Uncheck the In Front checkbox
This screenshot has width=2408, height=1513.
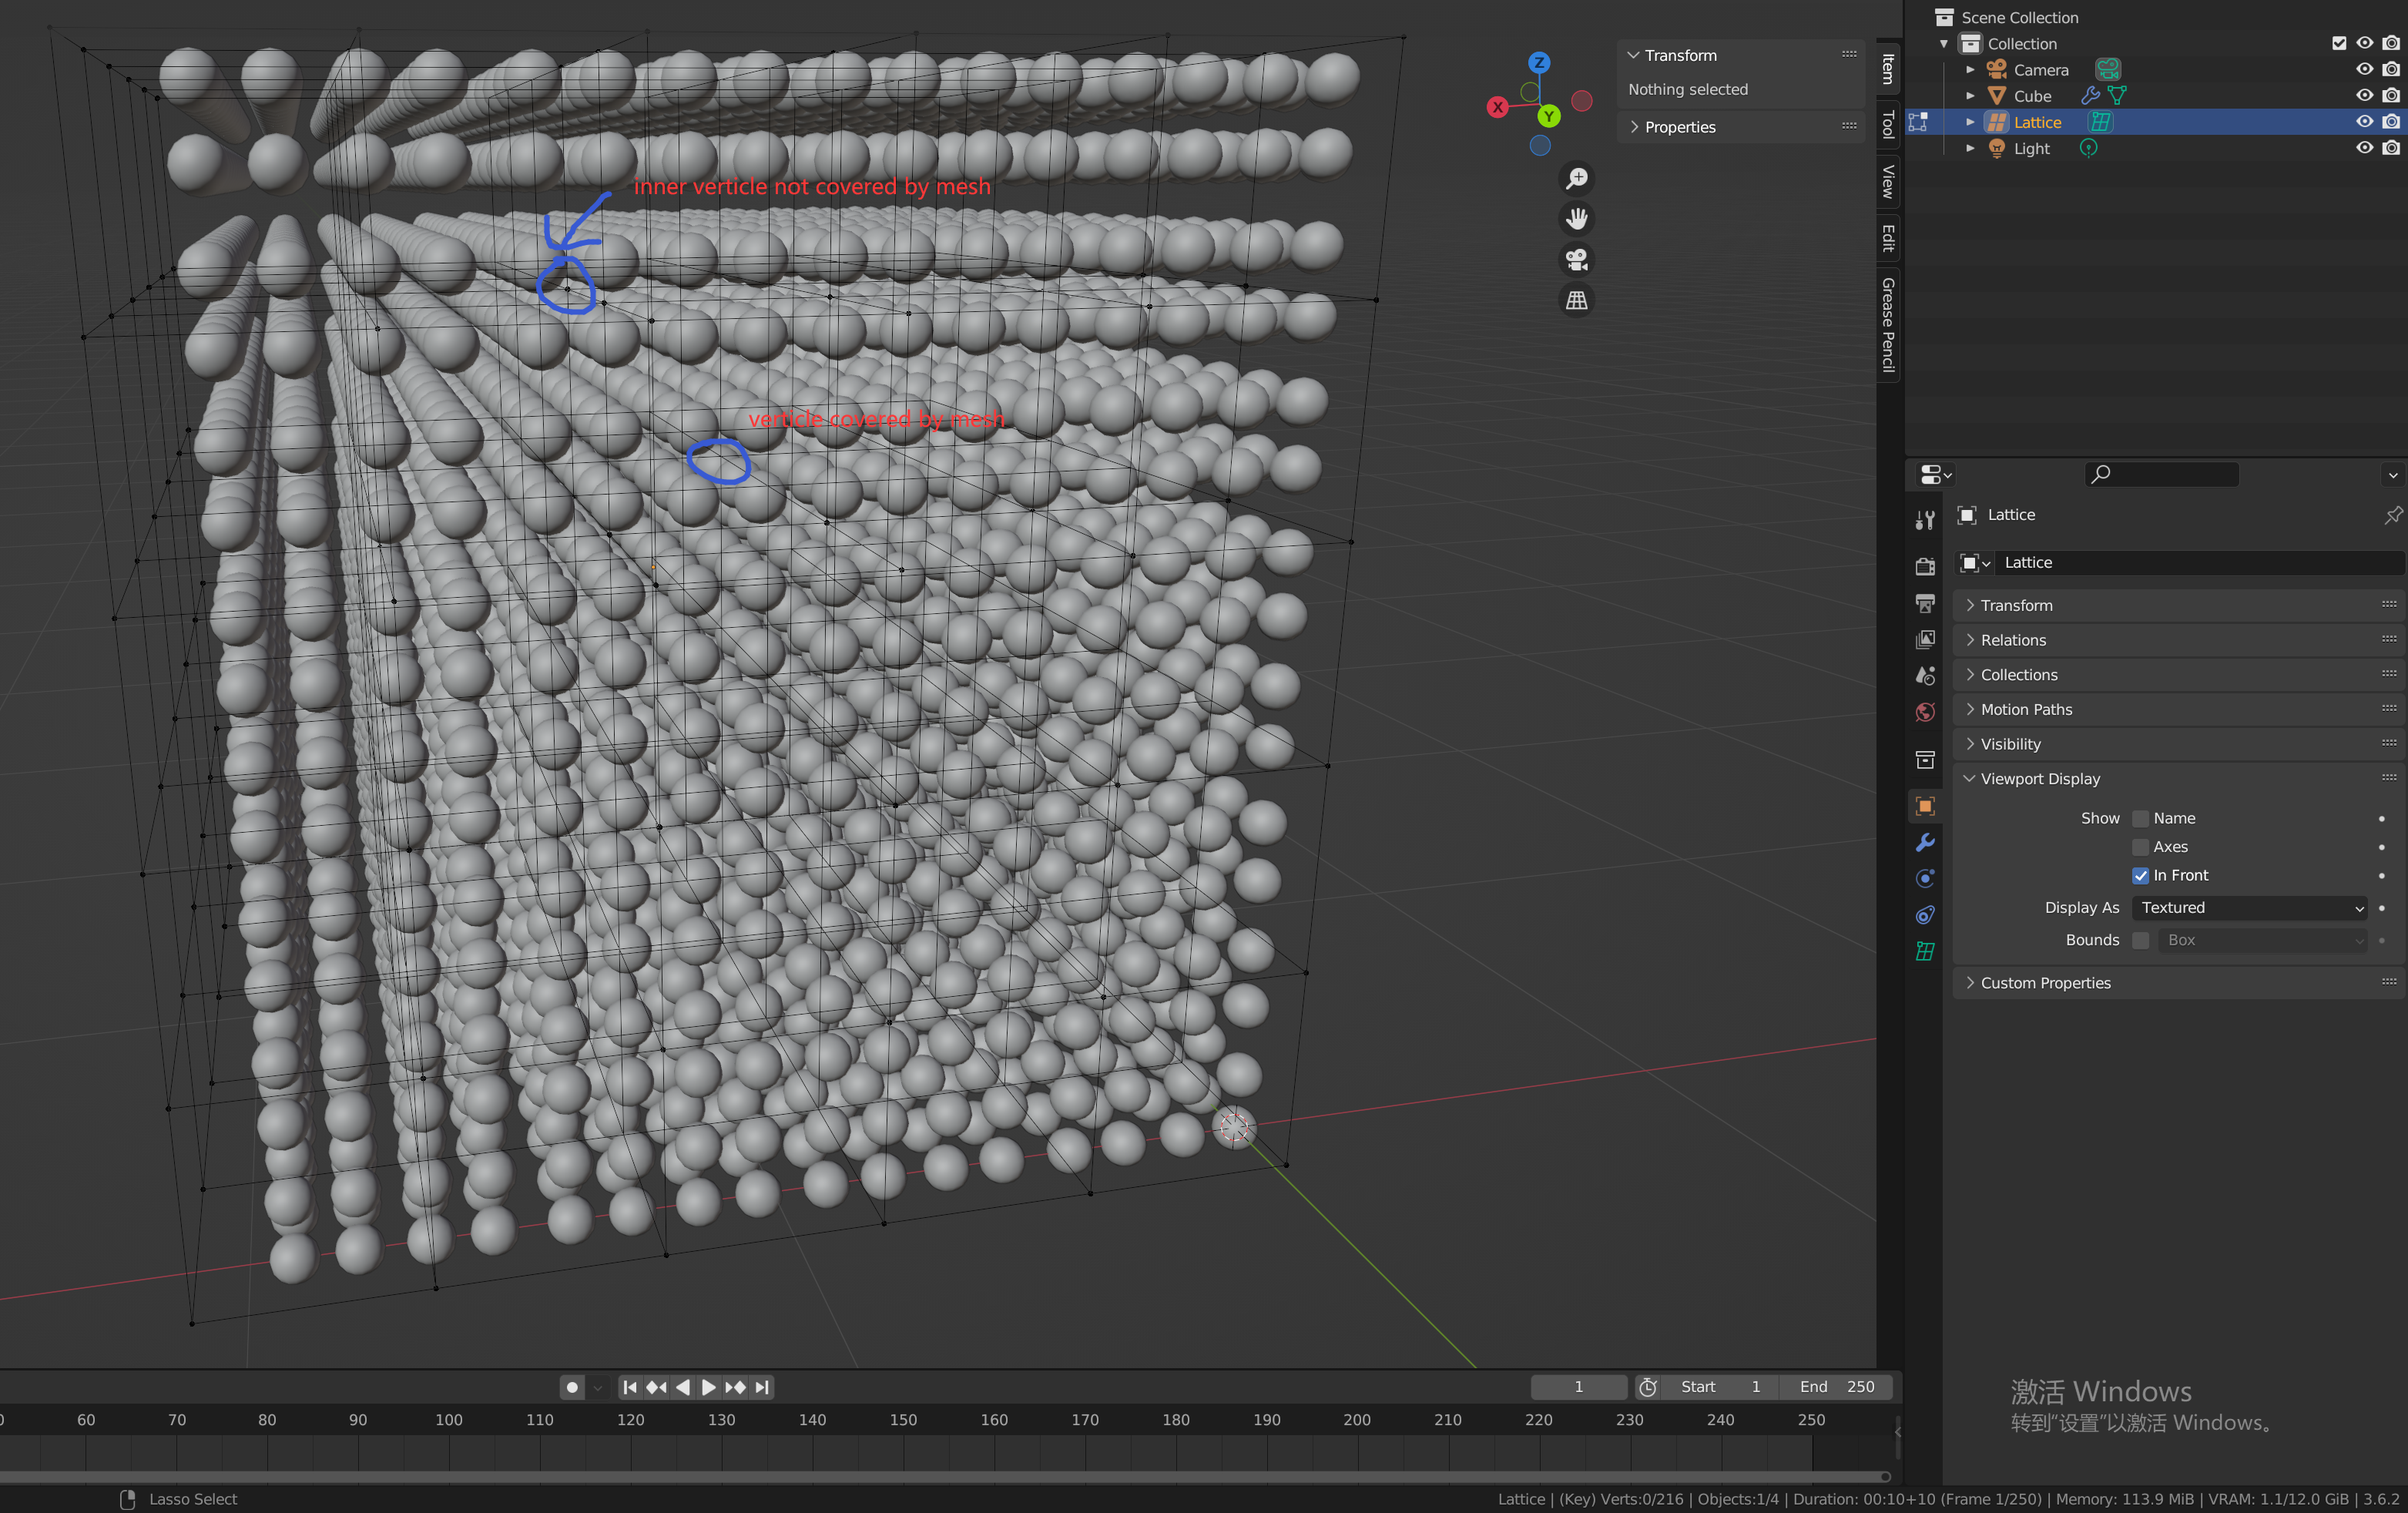pos(2141,875)
